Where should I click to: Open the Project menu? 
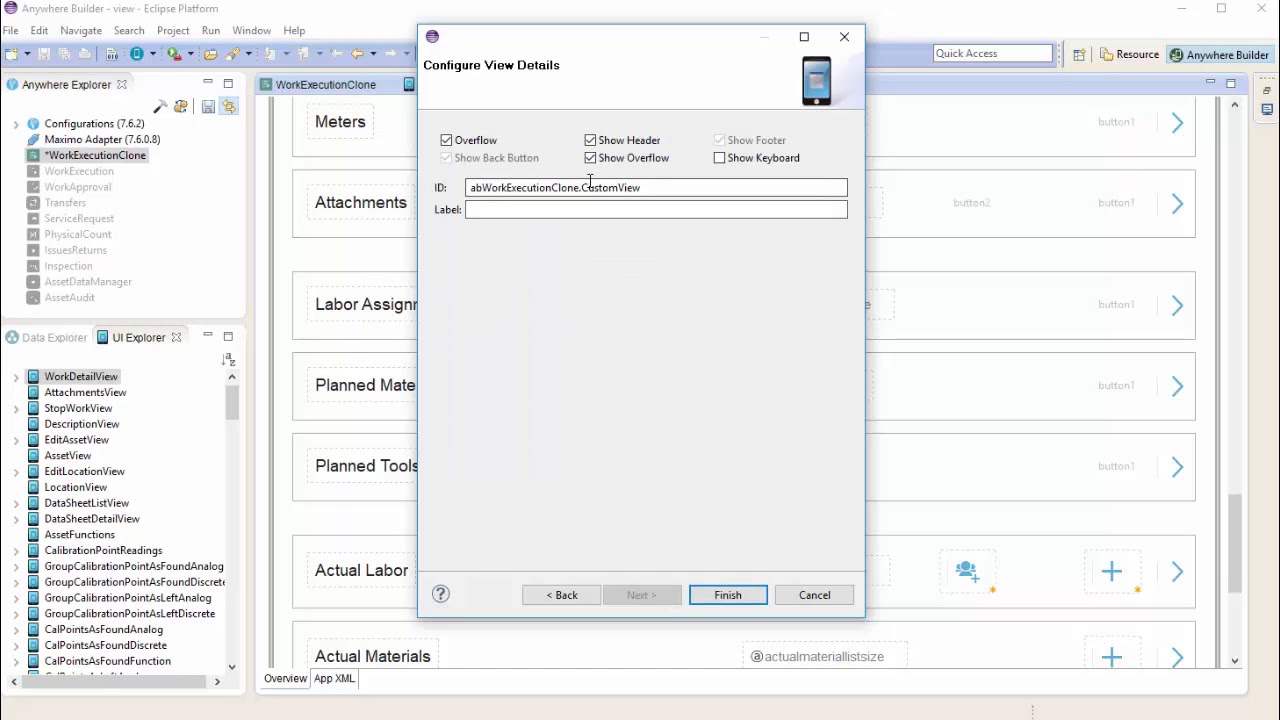(x=173, y=31)
